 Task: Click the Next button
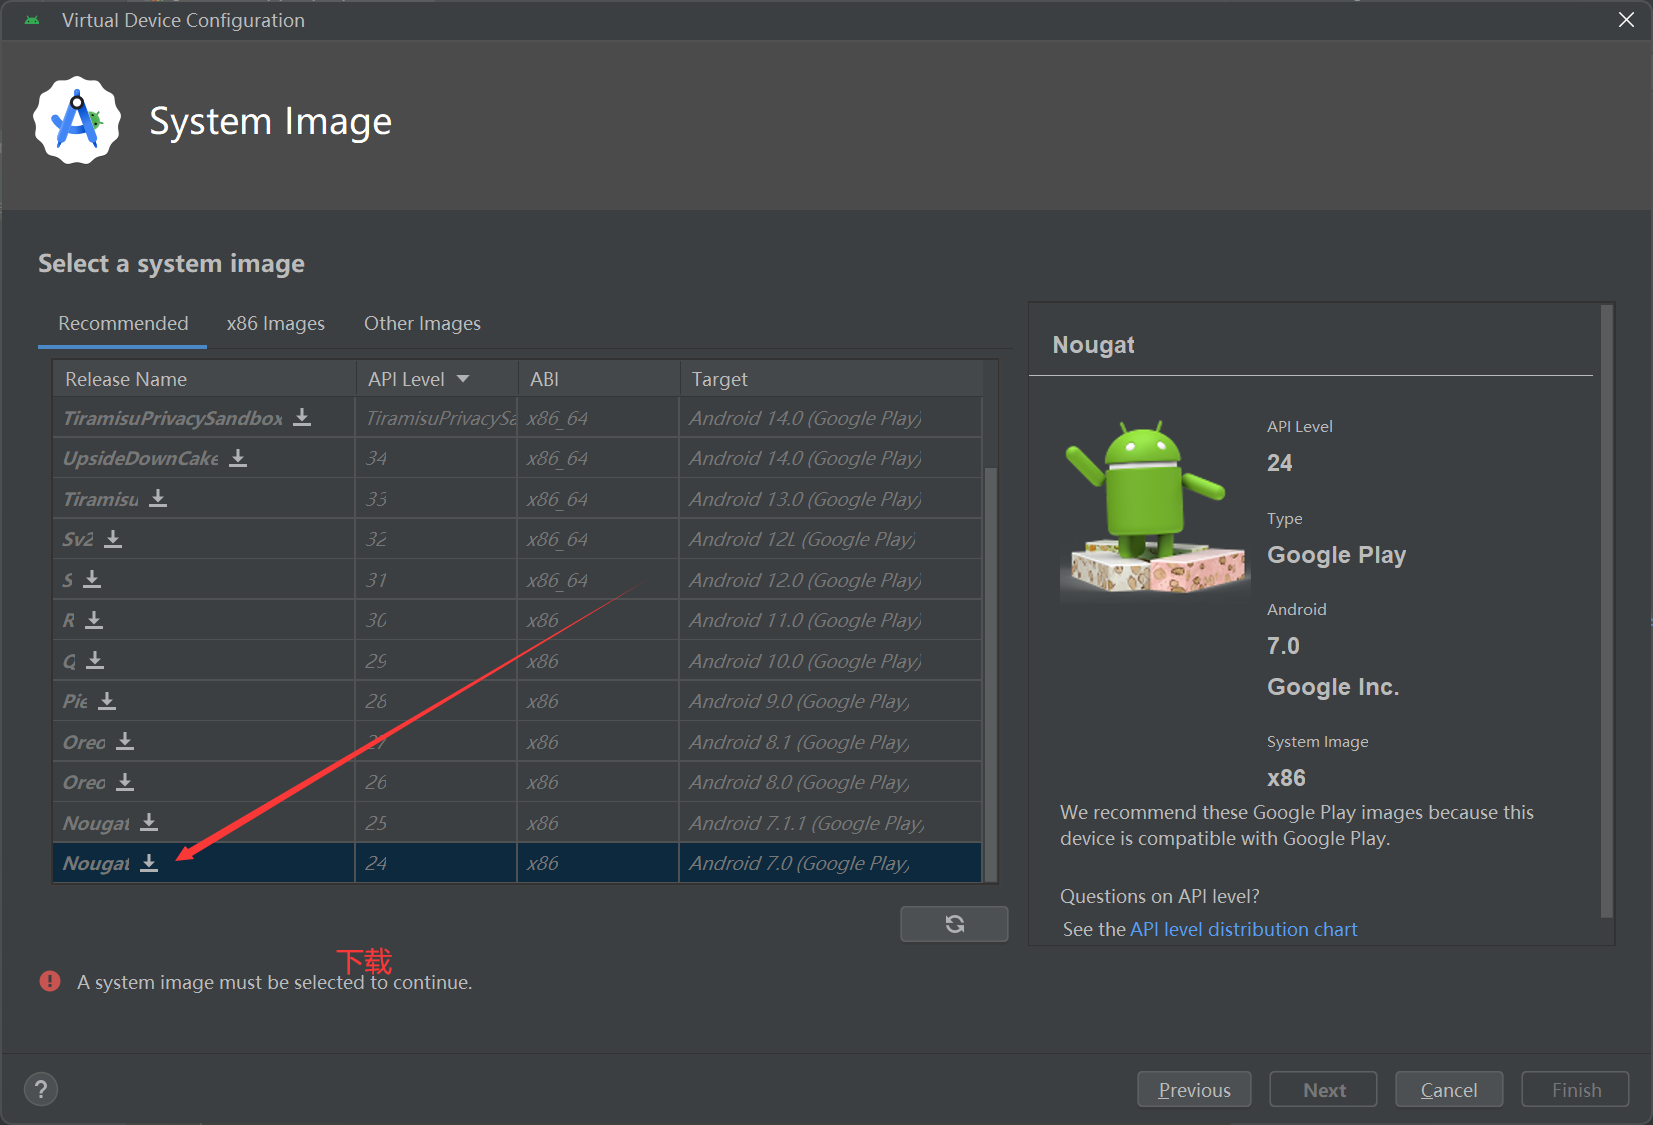pyautogui.click(x=1323, y=1089)
